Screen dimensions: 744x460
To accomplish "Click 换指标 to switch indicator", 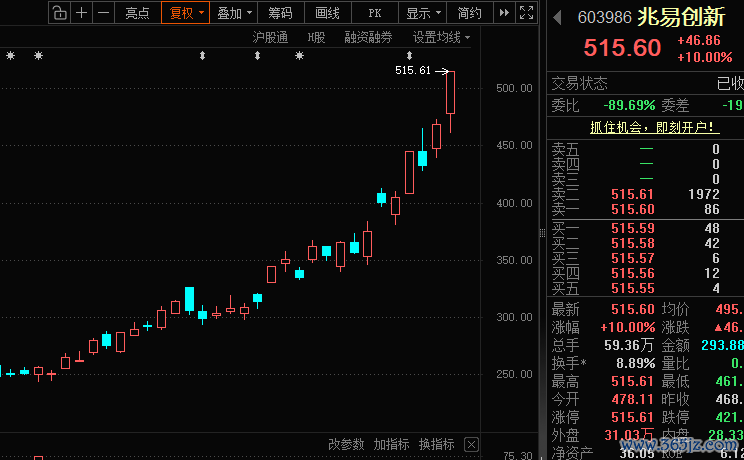I will click(x=437, y=444).
